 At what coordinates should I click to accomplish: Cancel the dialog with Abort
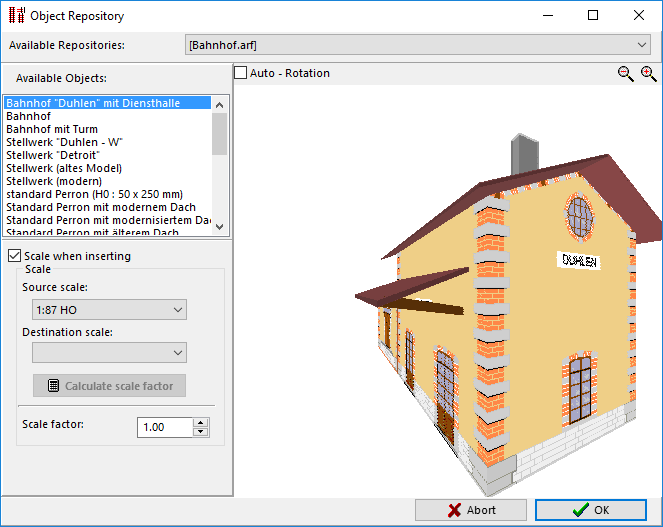pos(471,510)
